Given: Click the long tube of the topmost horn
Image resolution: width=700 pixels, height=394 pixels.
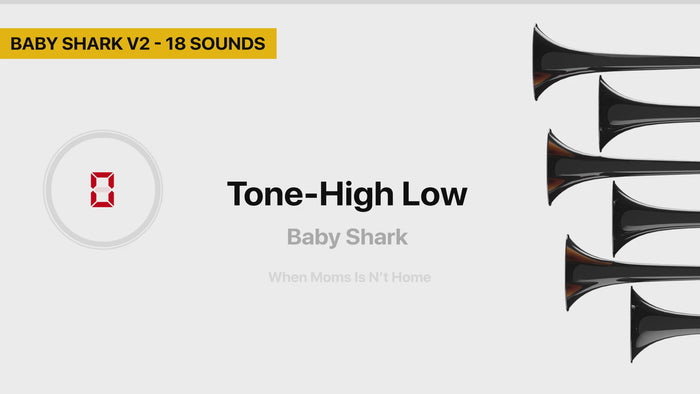Looking at the screenshot, I should point(643,62).
